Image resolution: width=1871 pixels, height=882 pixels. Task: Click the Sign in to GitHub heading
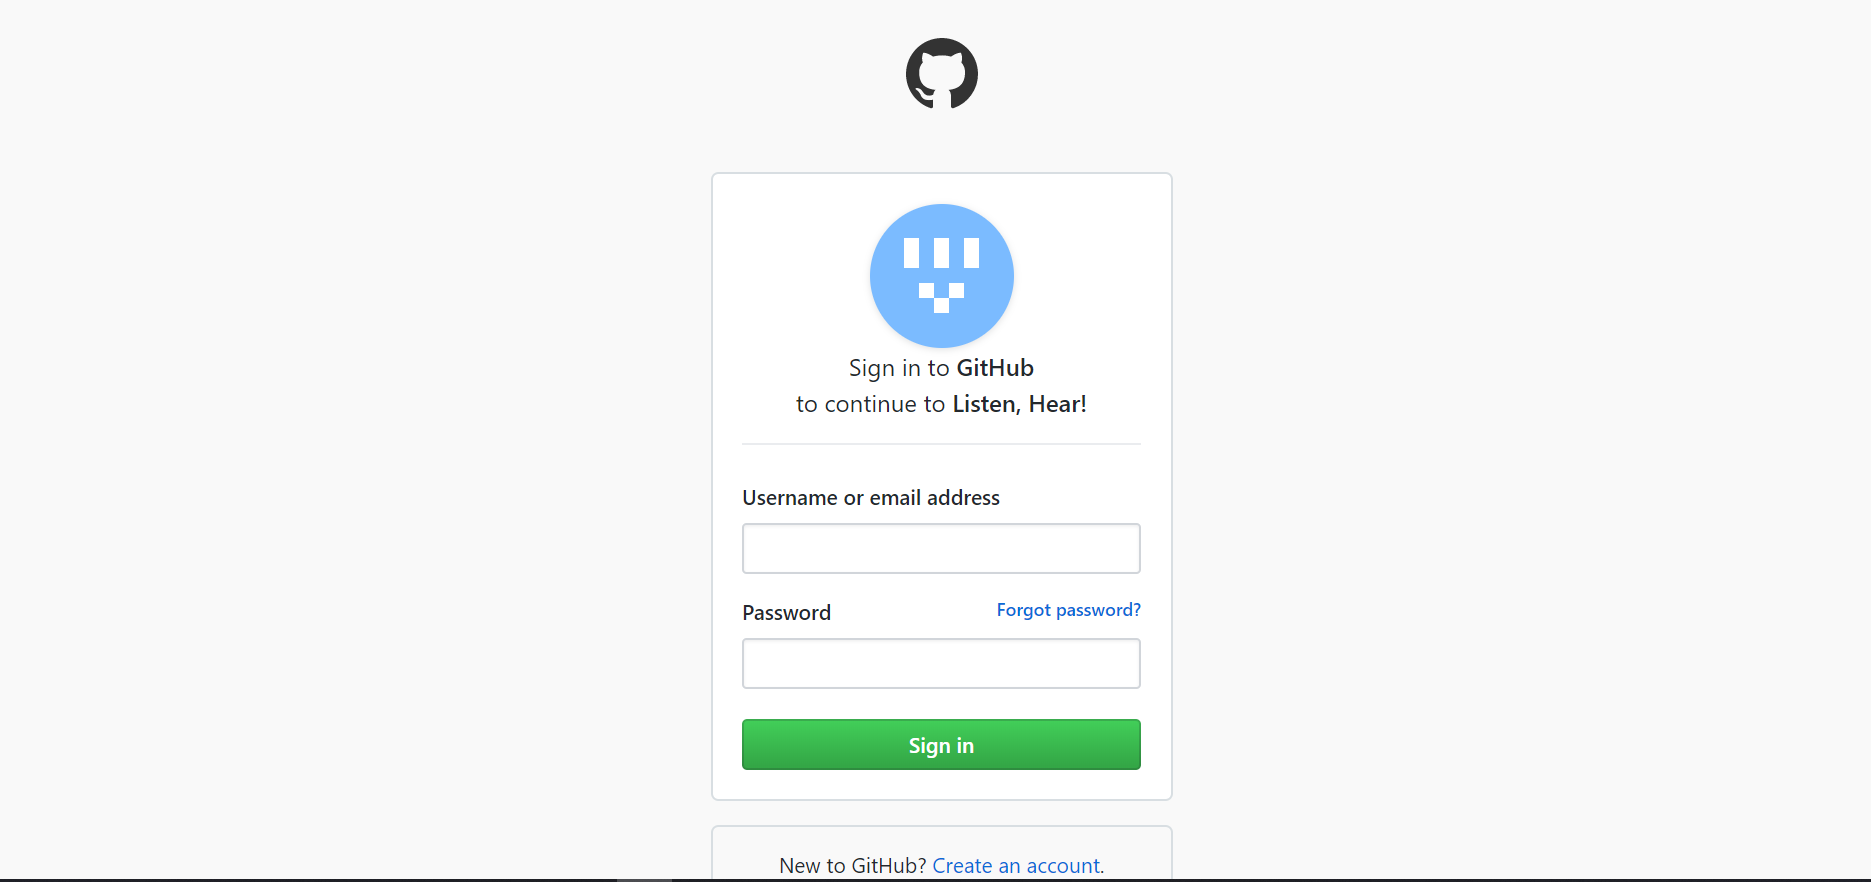941,368
